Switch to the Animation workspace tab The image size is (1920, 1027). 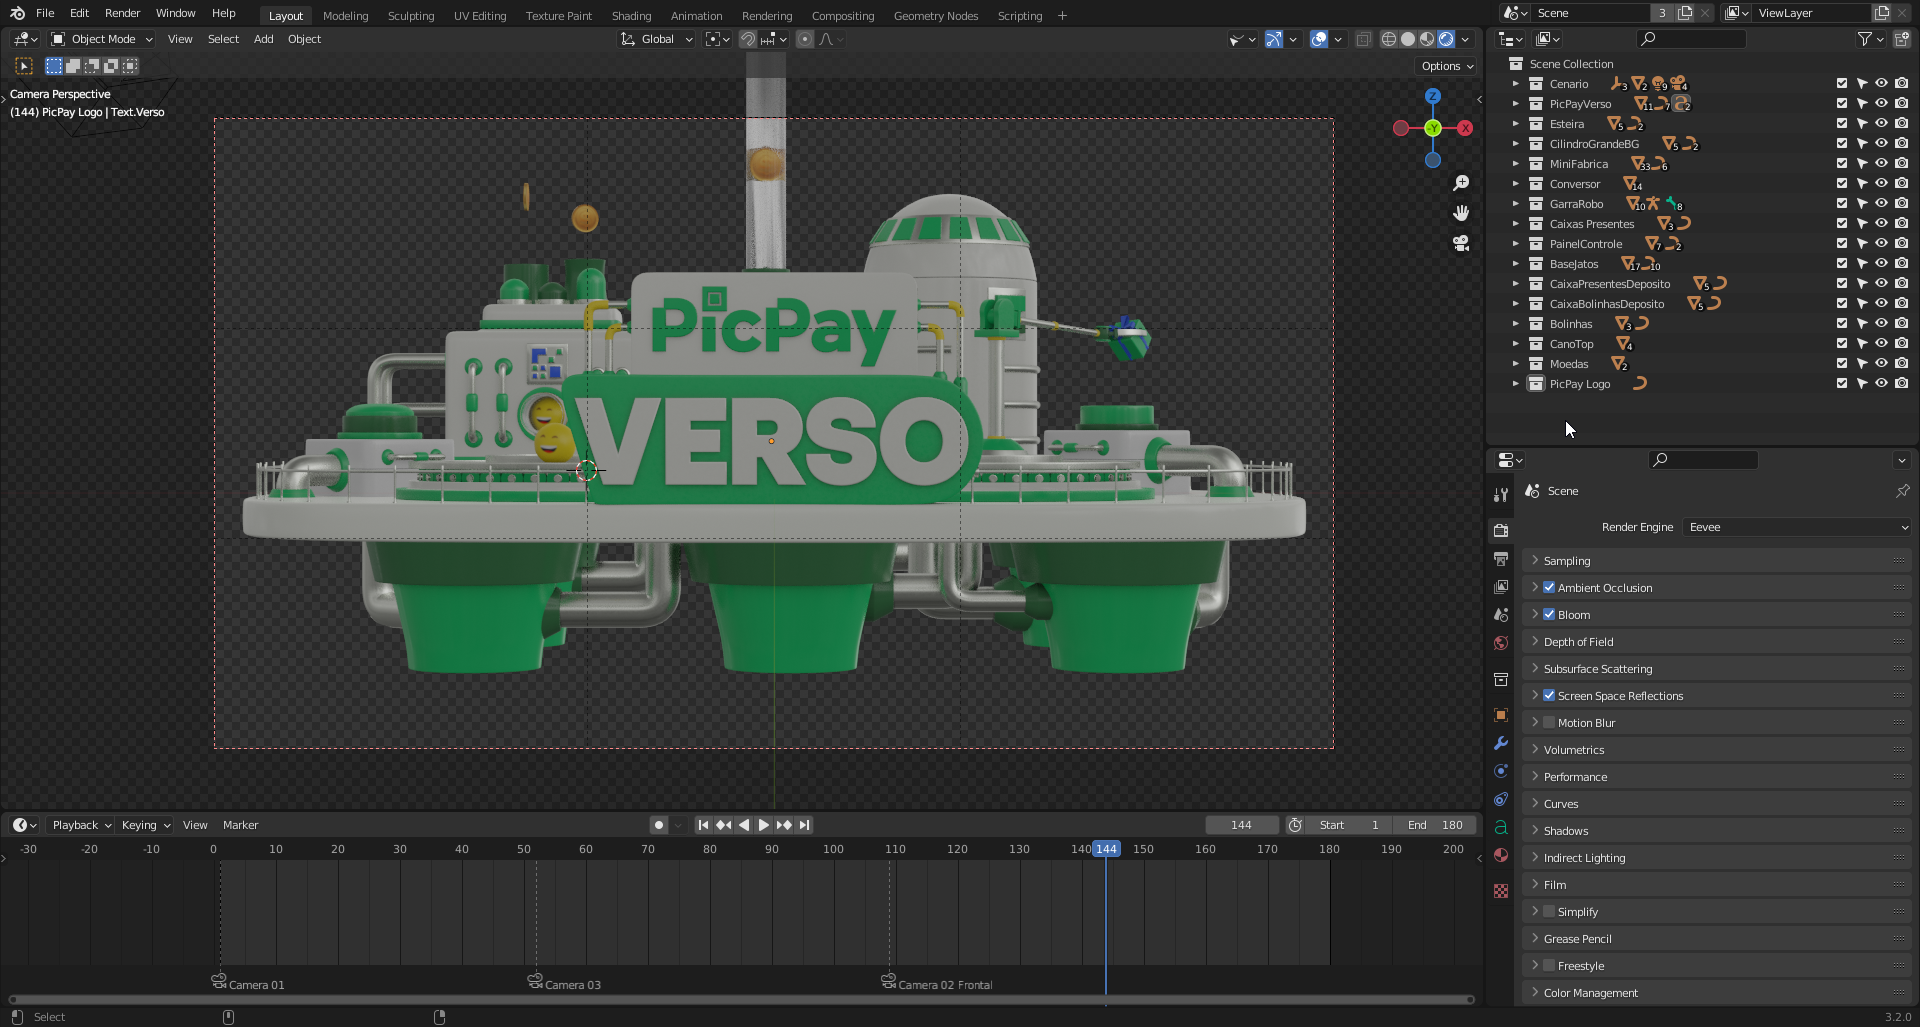click(x=696, y=15)
